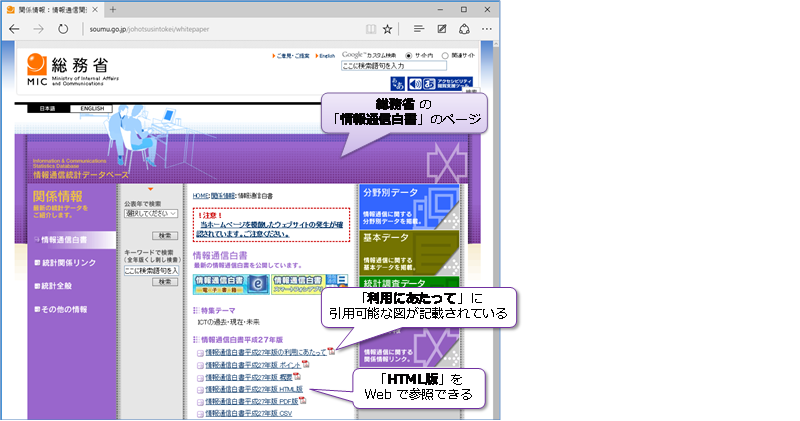800x421 pixels.
Task: Open 情報通信白書平成27年版 CSV link
Action: pos(248,414)
